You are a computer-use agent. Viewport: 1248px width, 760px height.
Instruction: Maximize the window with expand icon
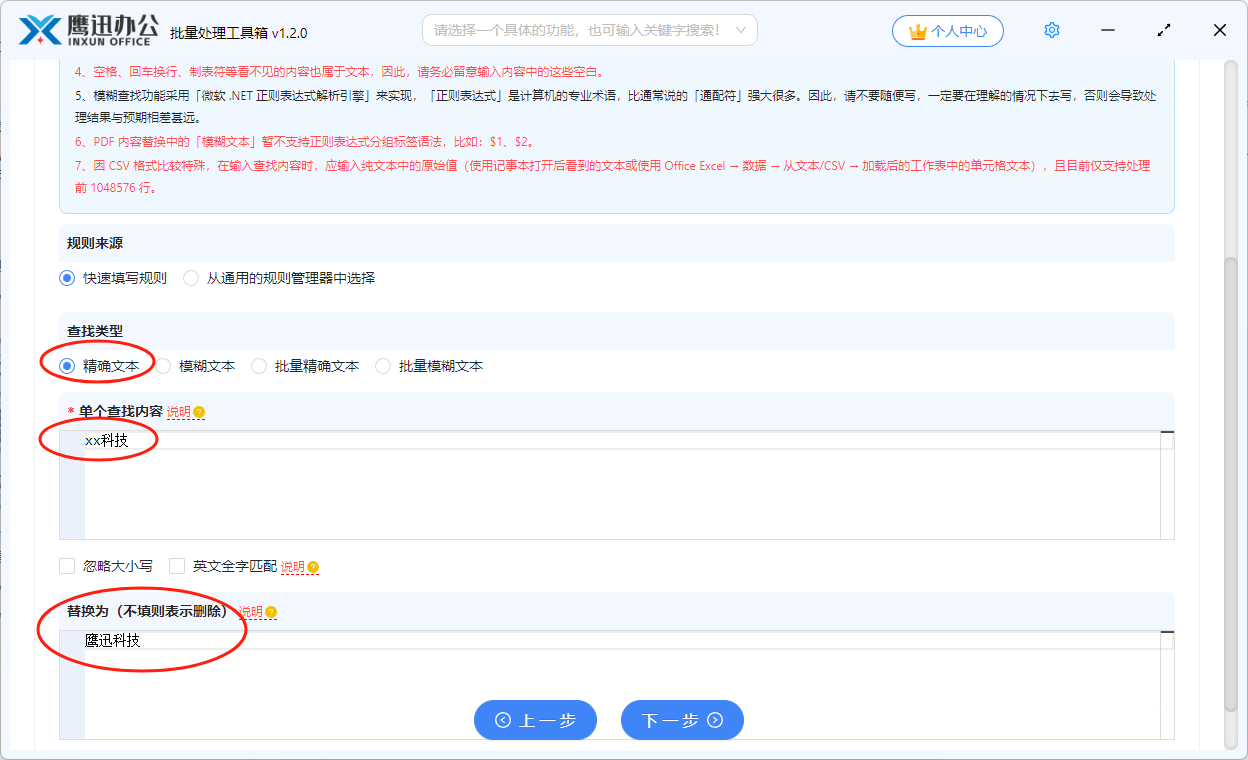pyautogui.click(x=1163, y=31)
